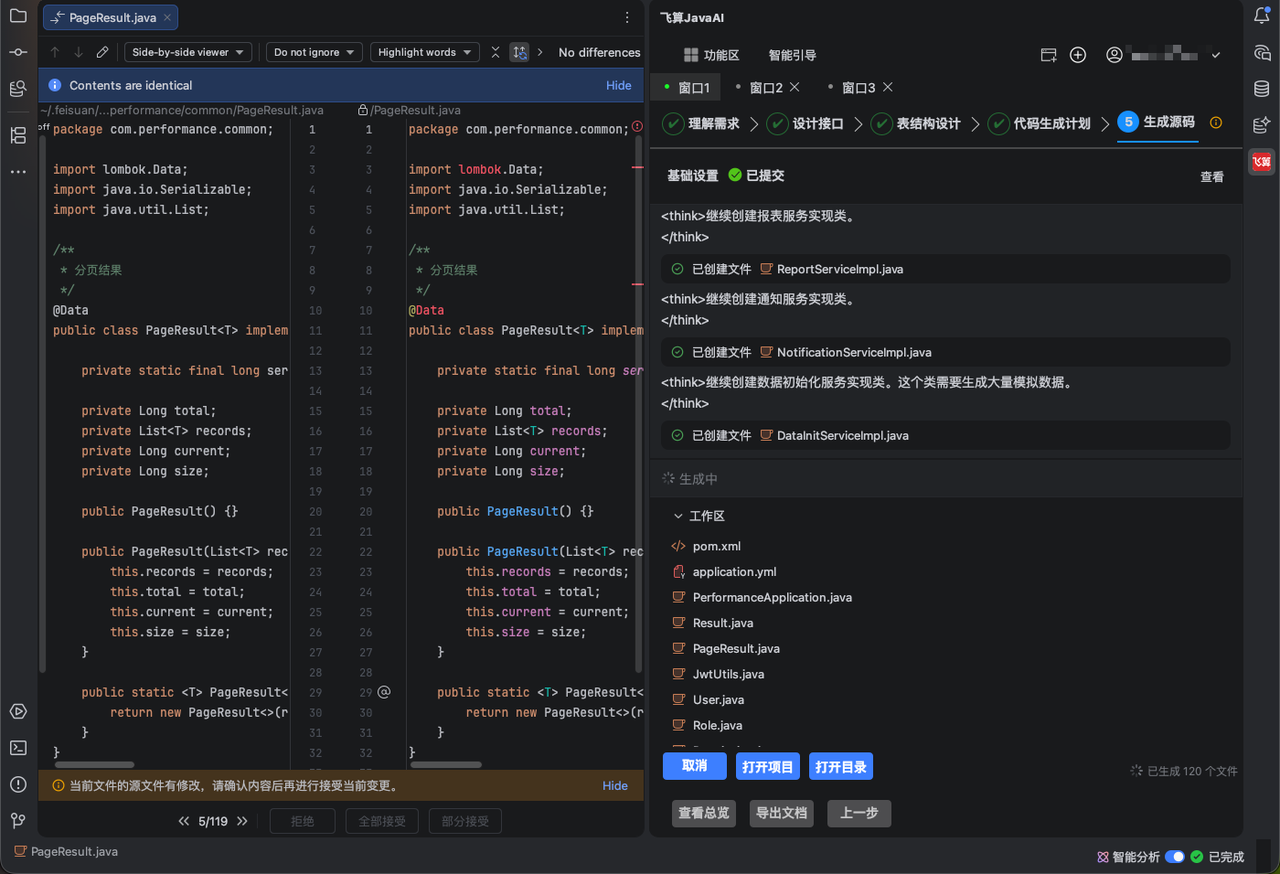Click the 打开目录 button
1280x874 pixels.
click(x=841, y=766)
